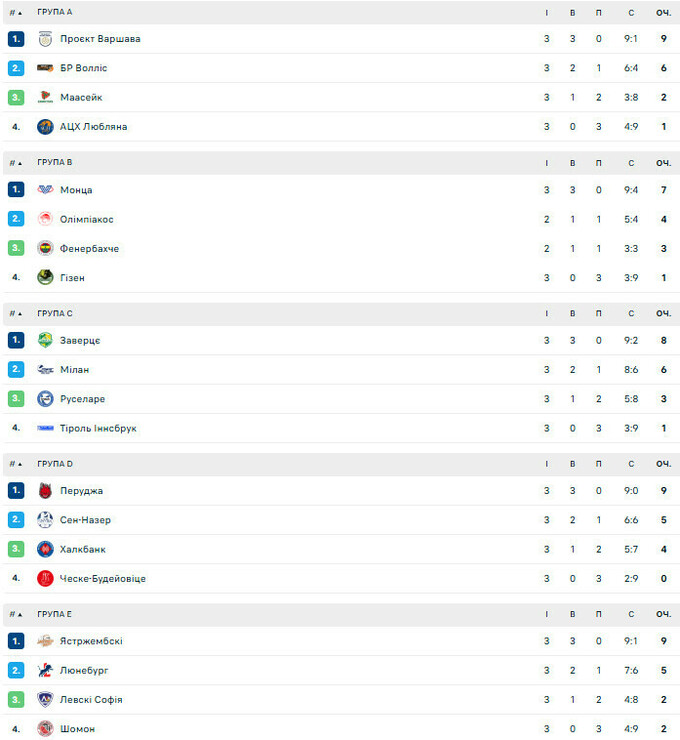Click the Перуджа team logo
680x740 pixels.
pos(45,491)
